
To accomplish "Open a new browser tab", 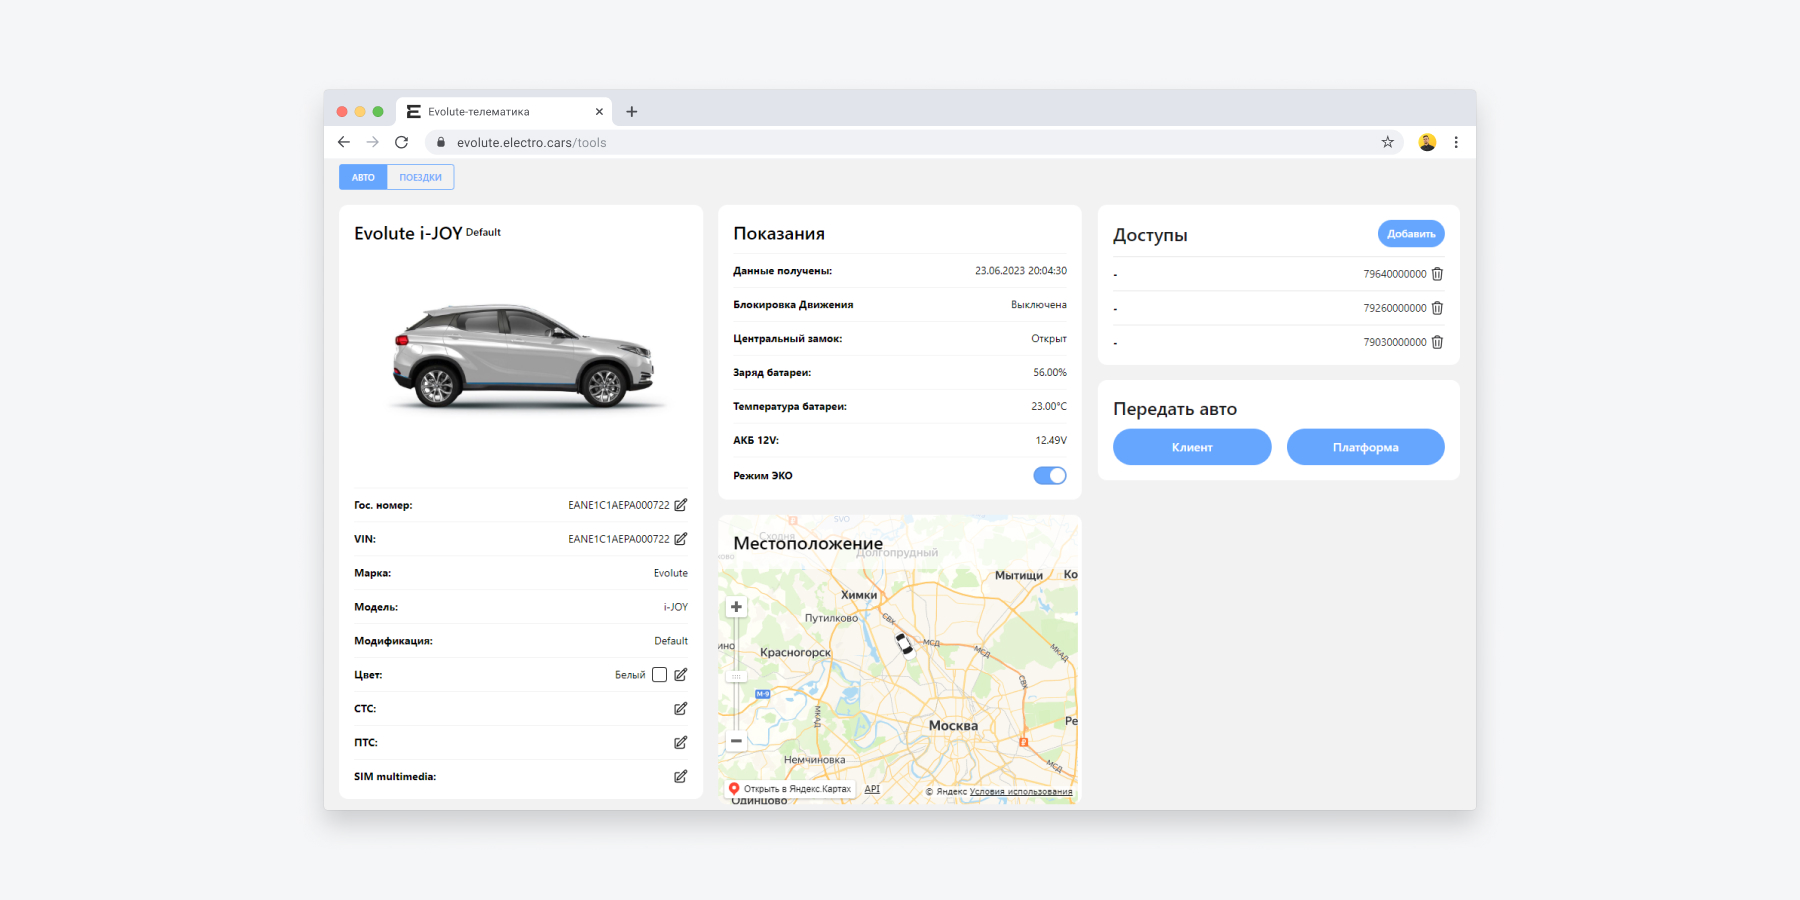I will pyautogui.click(x=631, y=112).
